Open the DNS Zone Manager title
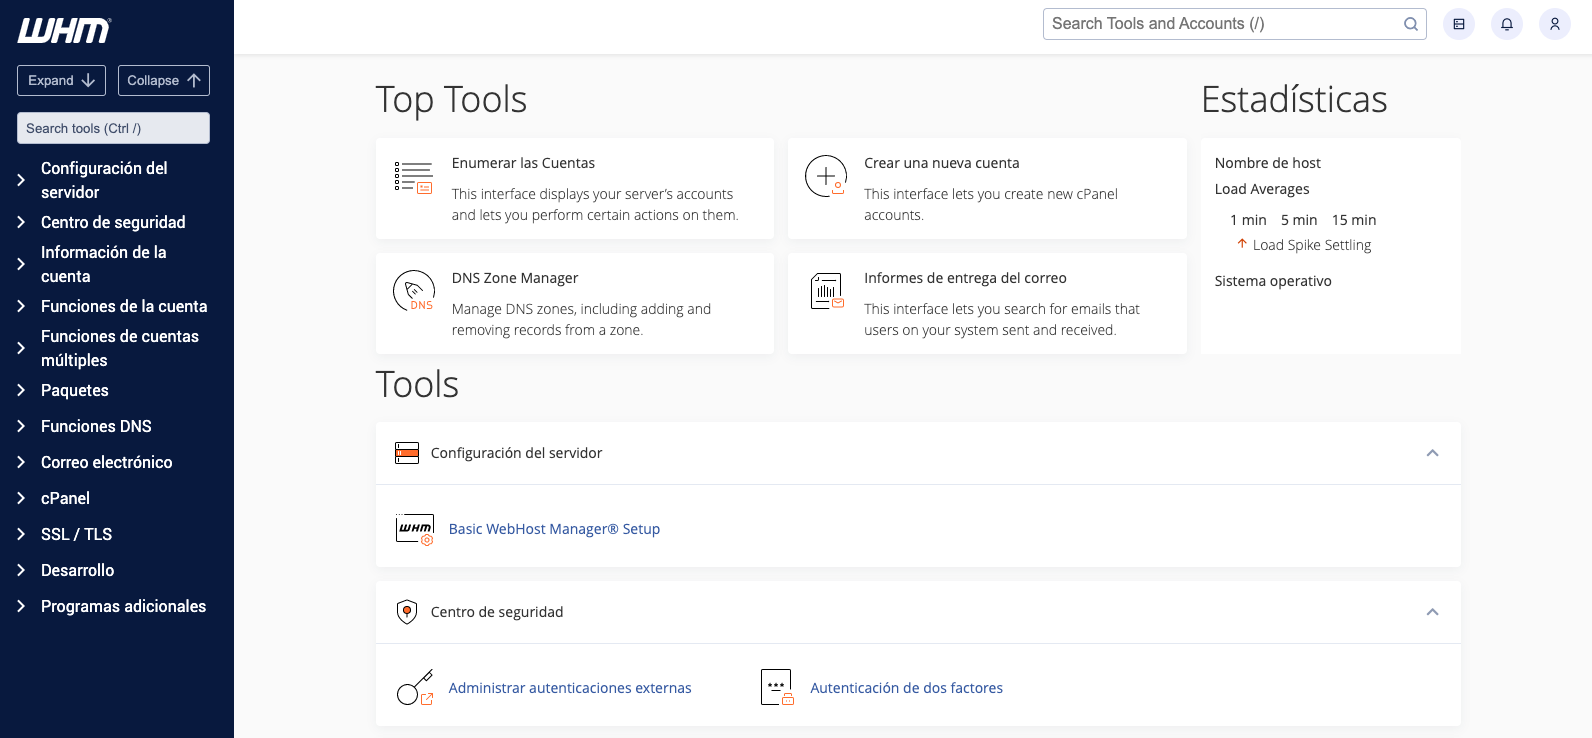Screen dimensions: 1592x738 [x=515, y=278]
